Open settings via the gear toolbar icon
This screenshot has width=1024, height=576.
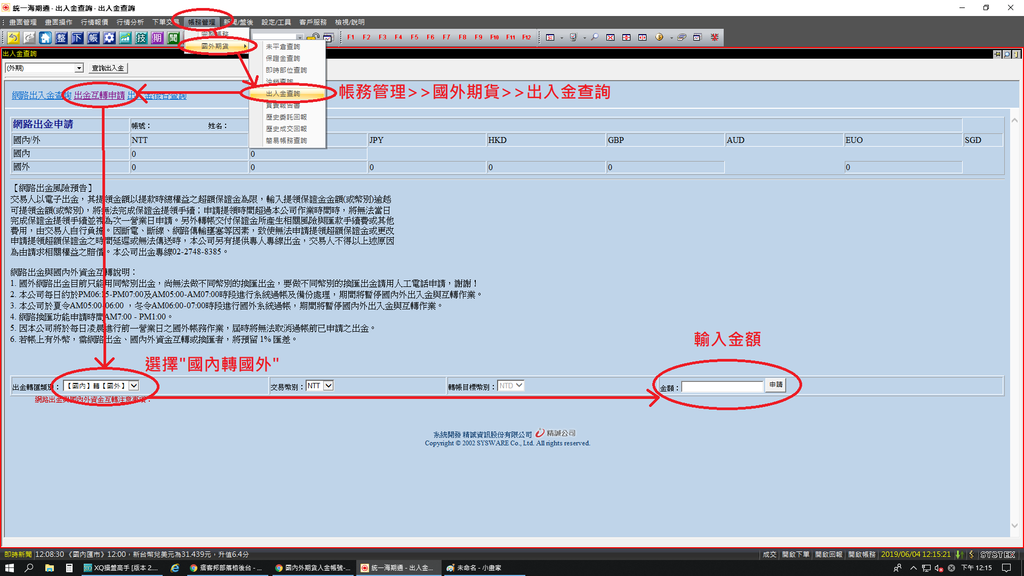[110, 38]
